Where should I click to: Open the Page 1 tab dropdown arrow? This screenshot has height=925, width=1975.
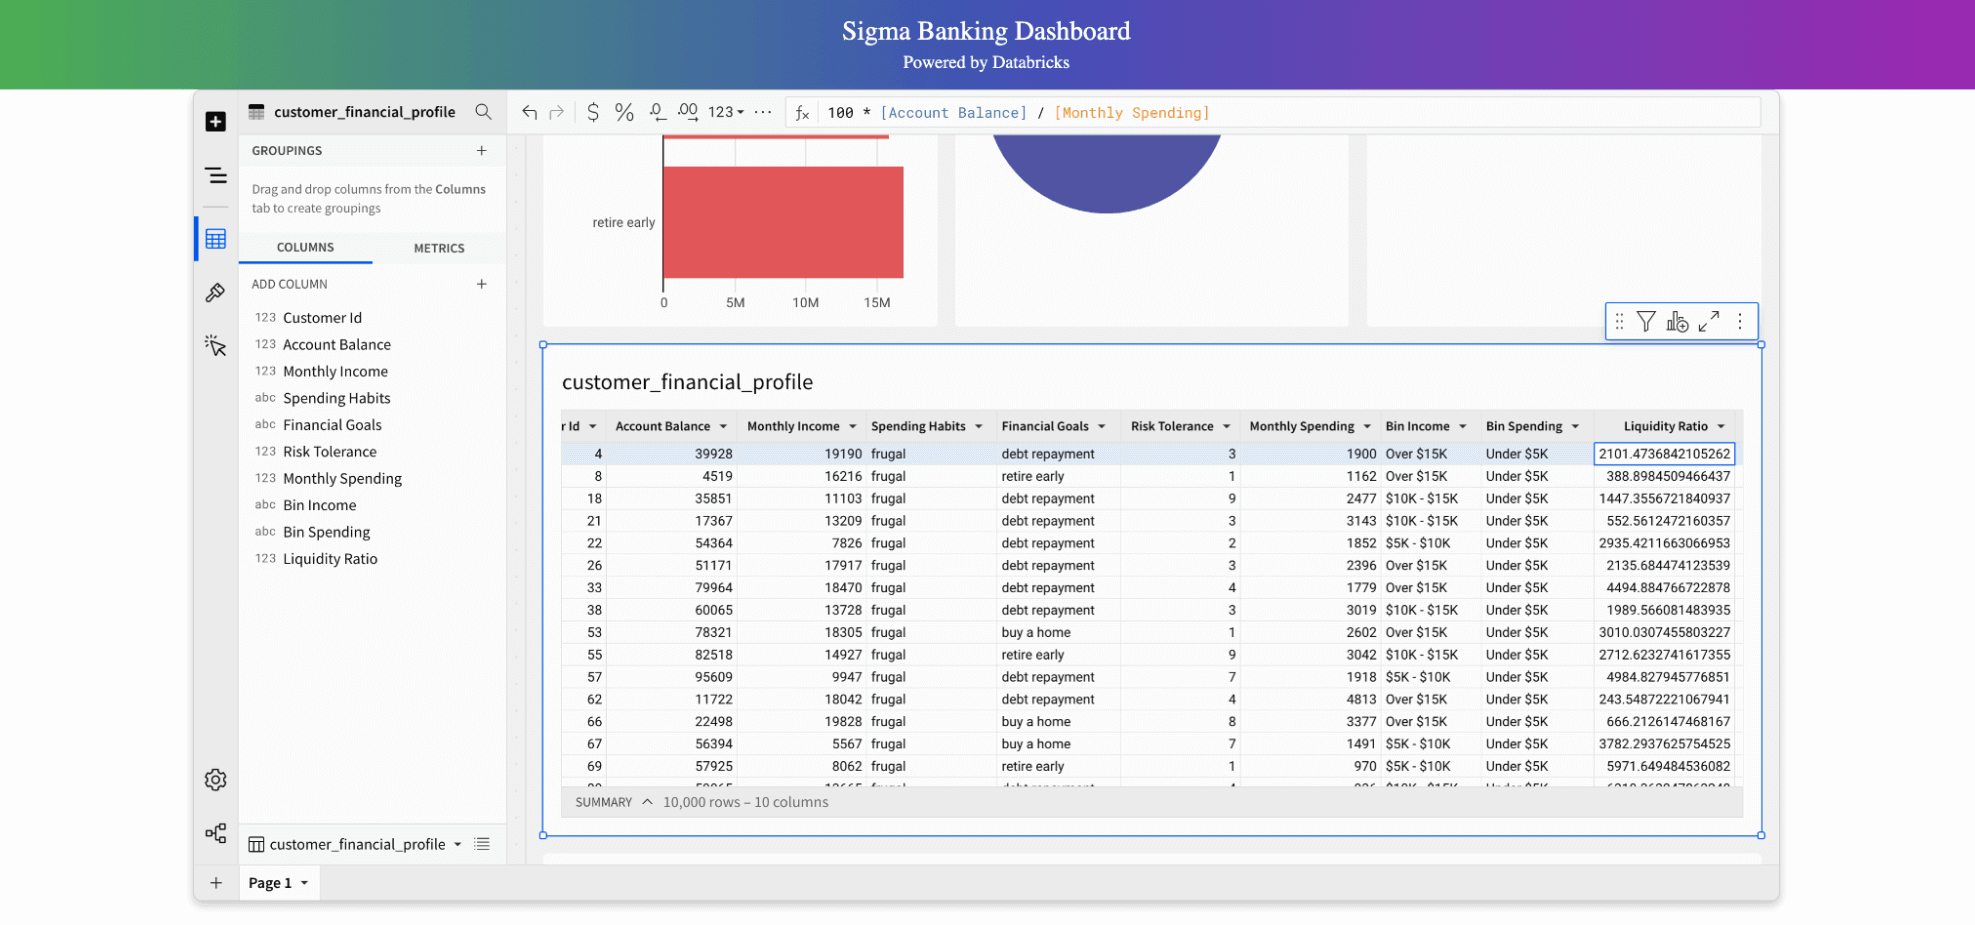point(305,883)
